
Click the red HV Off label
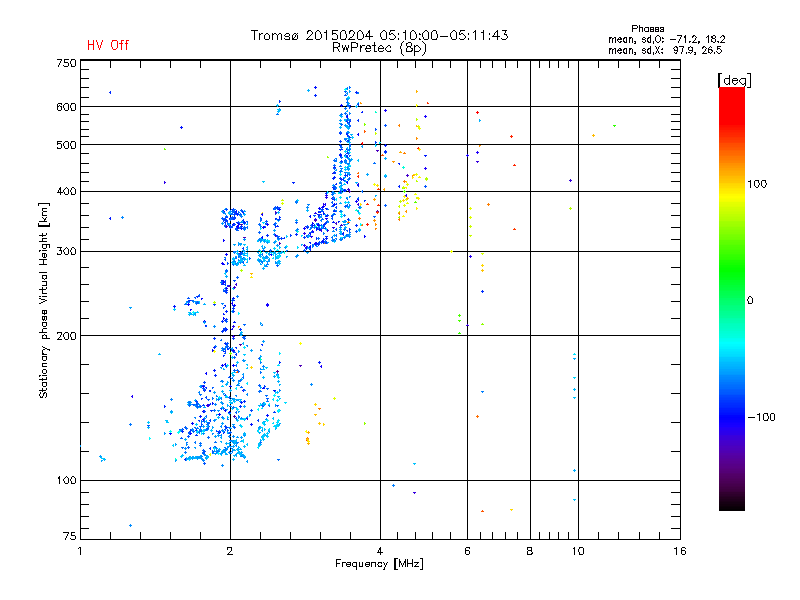pyautogui.click(x=108, y=45)
